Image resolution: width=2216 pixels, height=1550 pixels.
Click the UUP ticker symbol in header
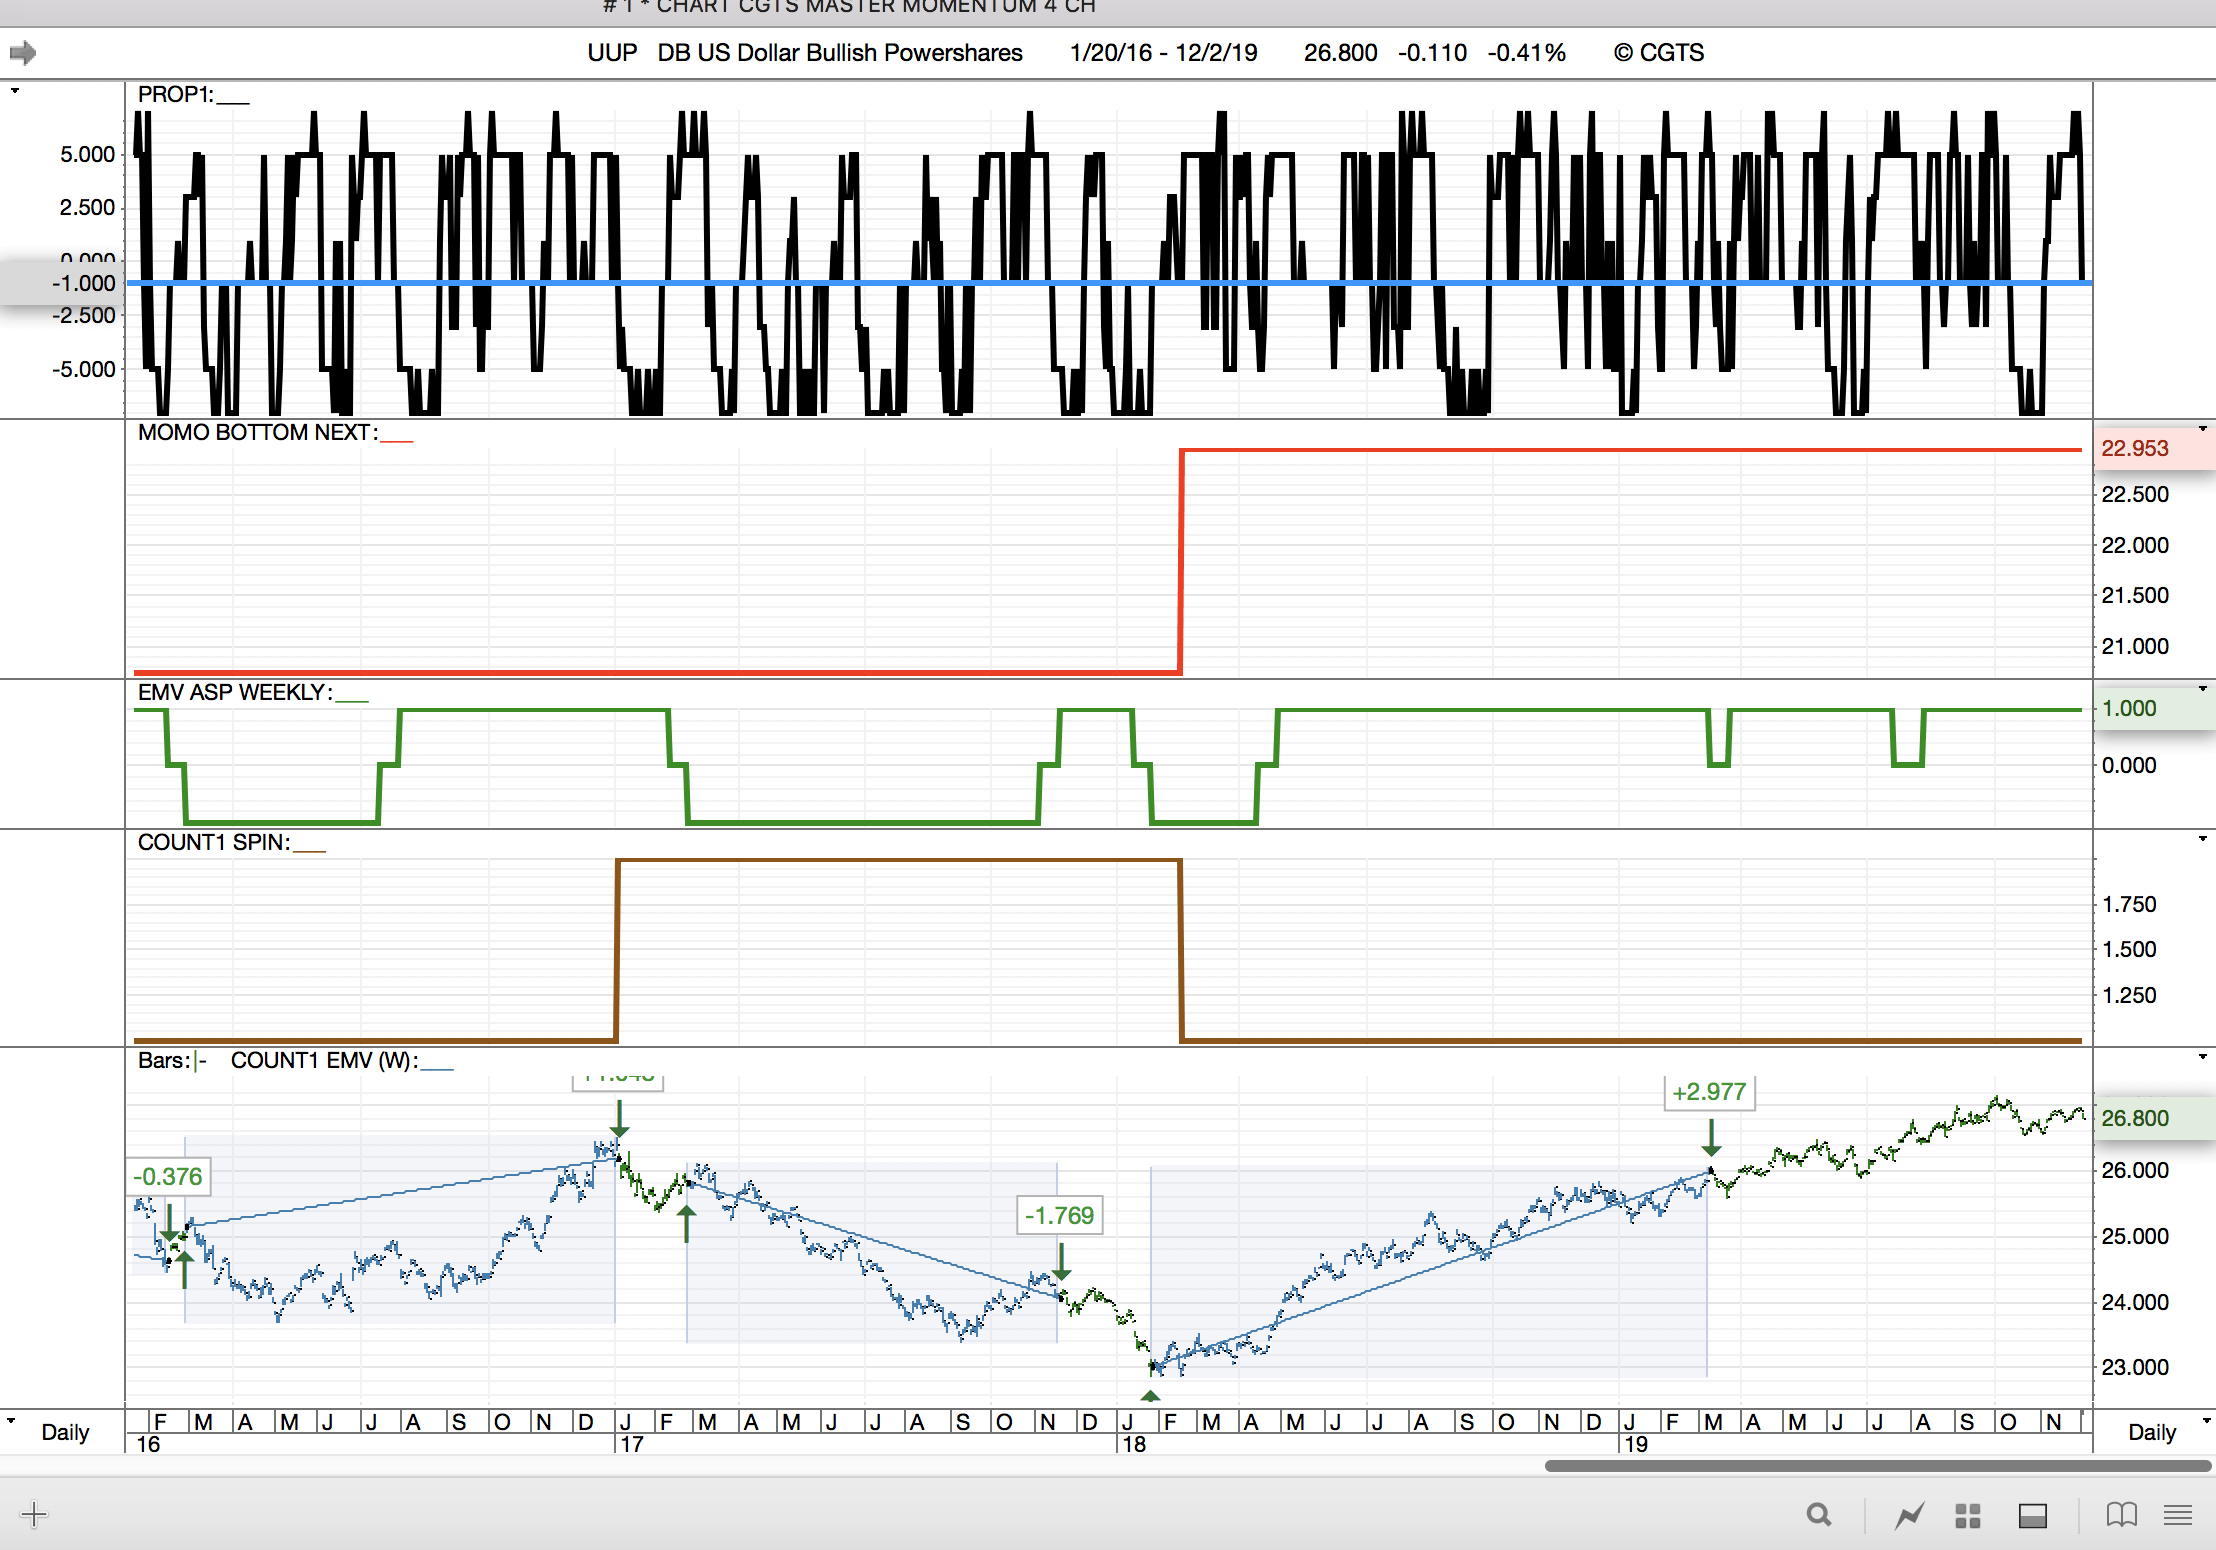(x=611, y=53)
